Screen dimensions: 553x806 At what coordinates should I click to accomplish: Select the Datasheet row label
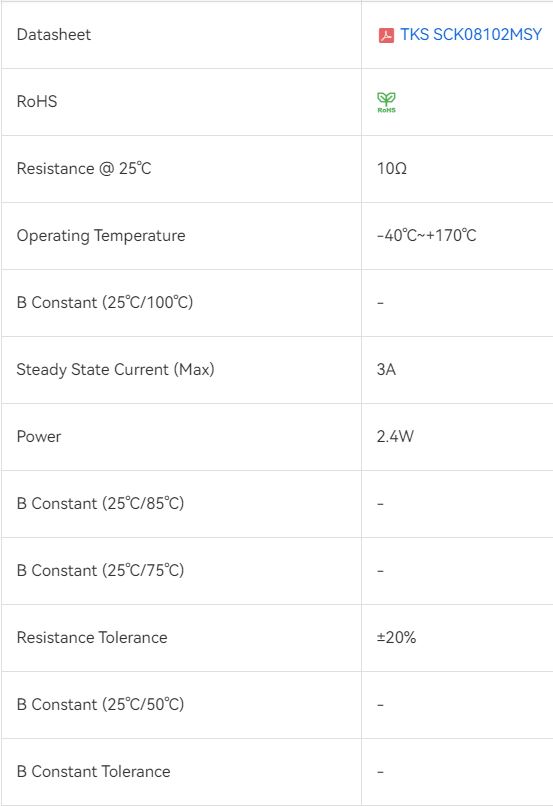pyautogui.click(x=53, y=34)
